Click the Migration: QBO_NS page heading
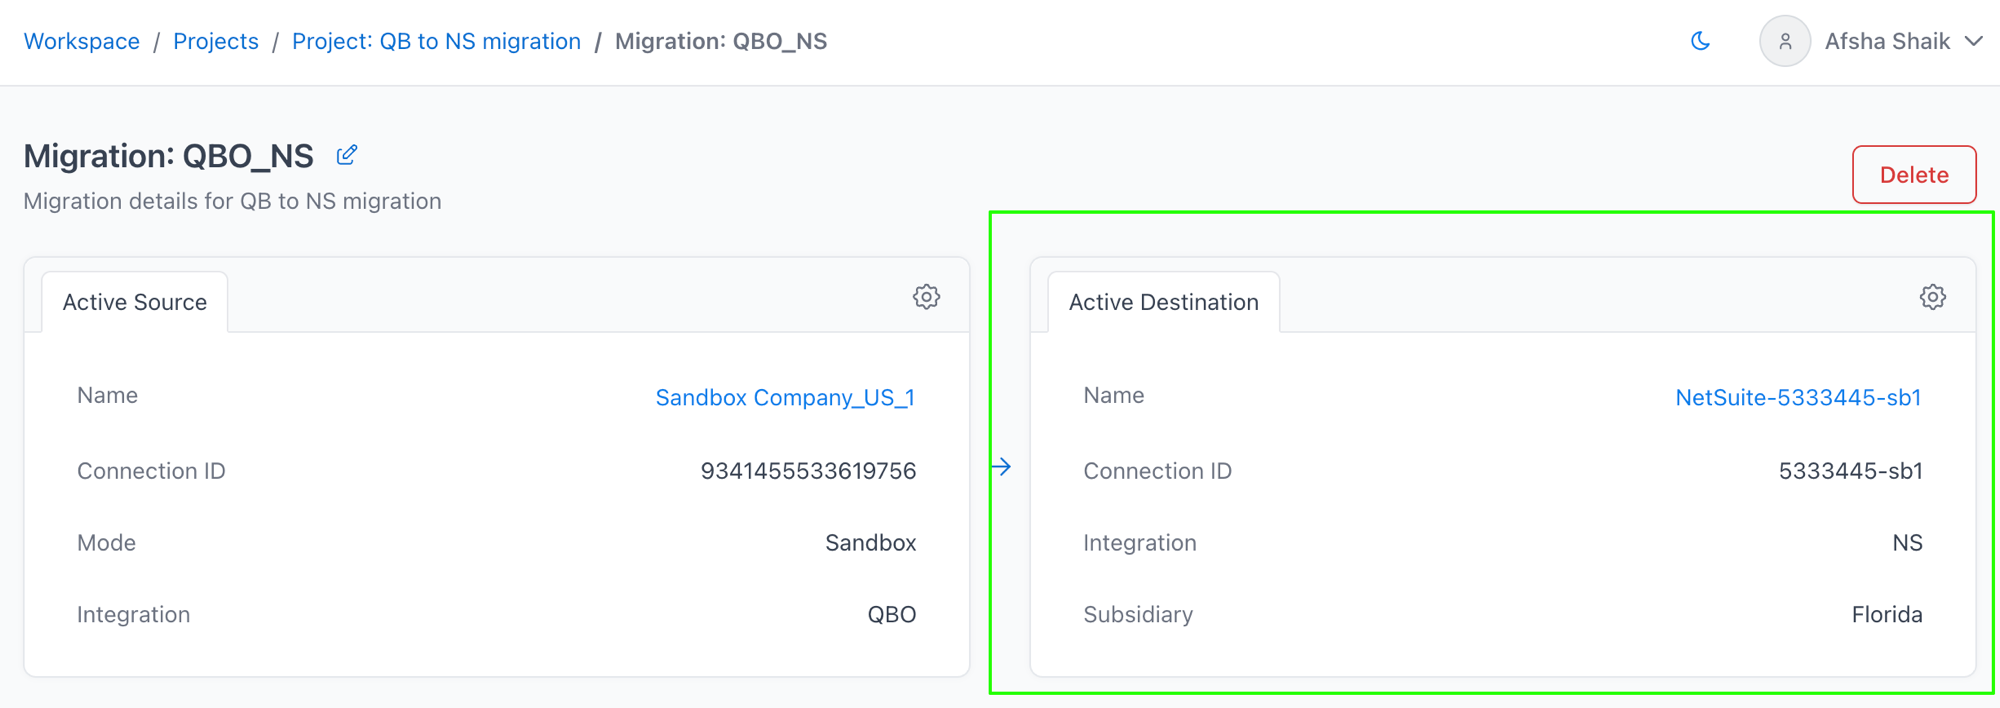This screenshot has height=708, width=2000. pyautogui.click(x=168, y=156)
